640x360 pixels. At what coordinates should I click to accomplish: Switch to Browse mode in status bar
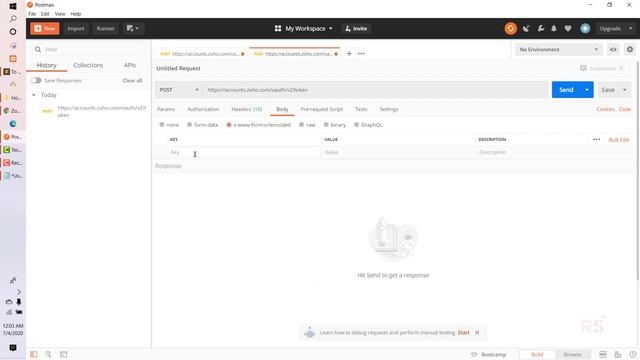(x=572, y=354)
